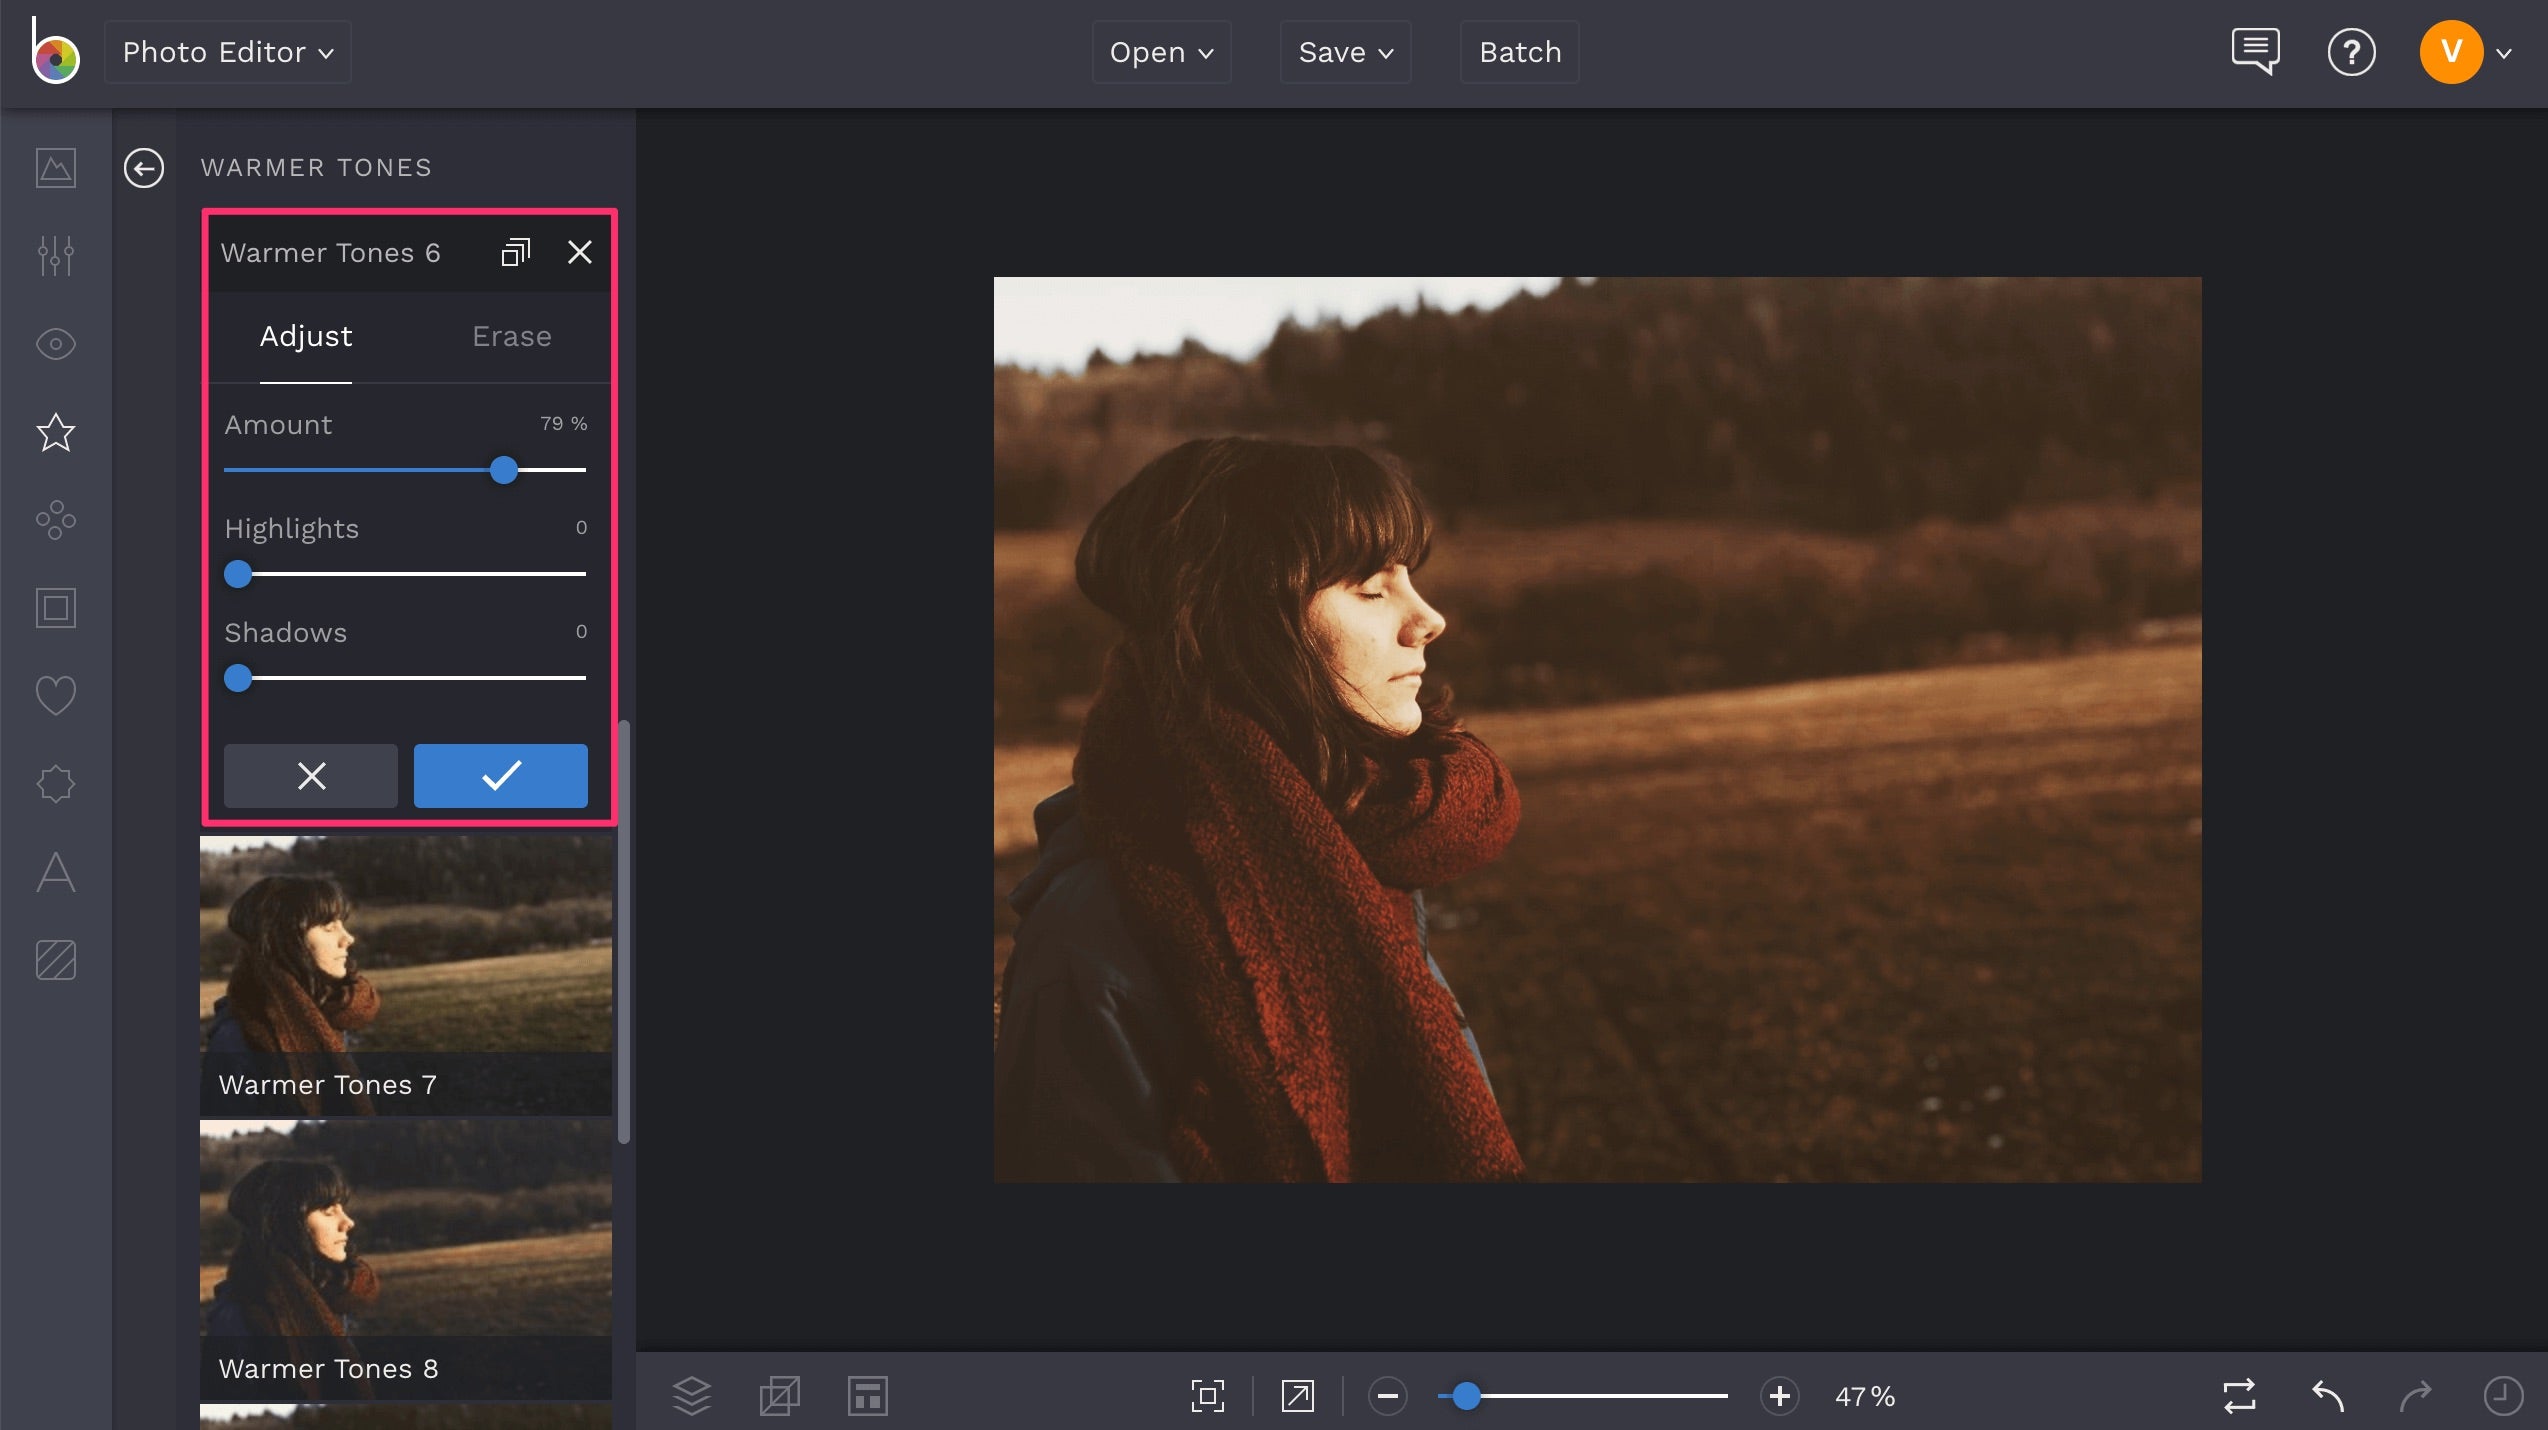This screenshot has height=1430, width=2548.
Task: Open the Photo Editor dropdown
Action: pos(227,52)
